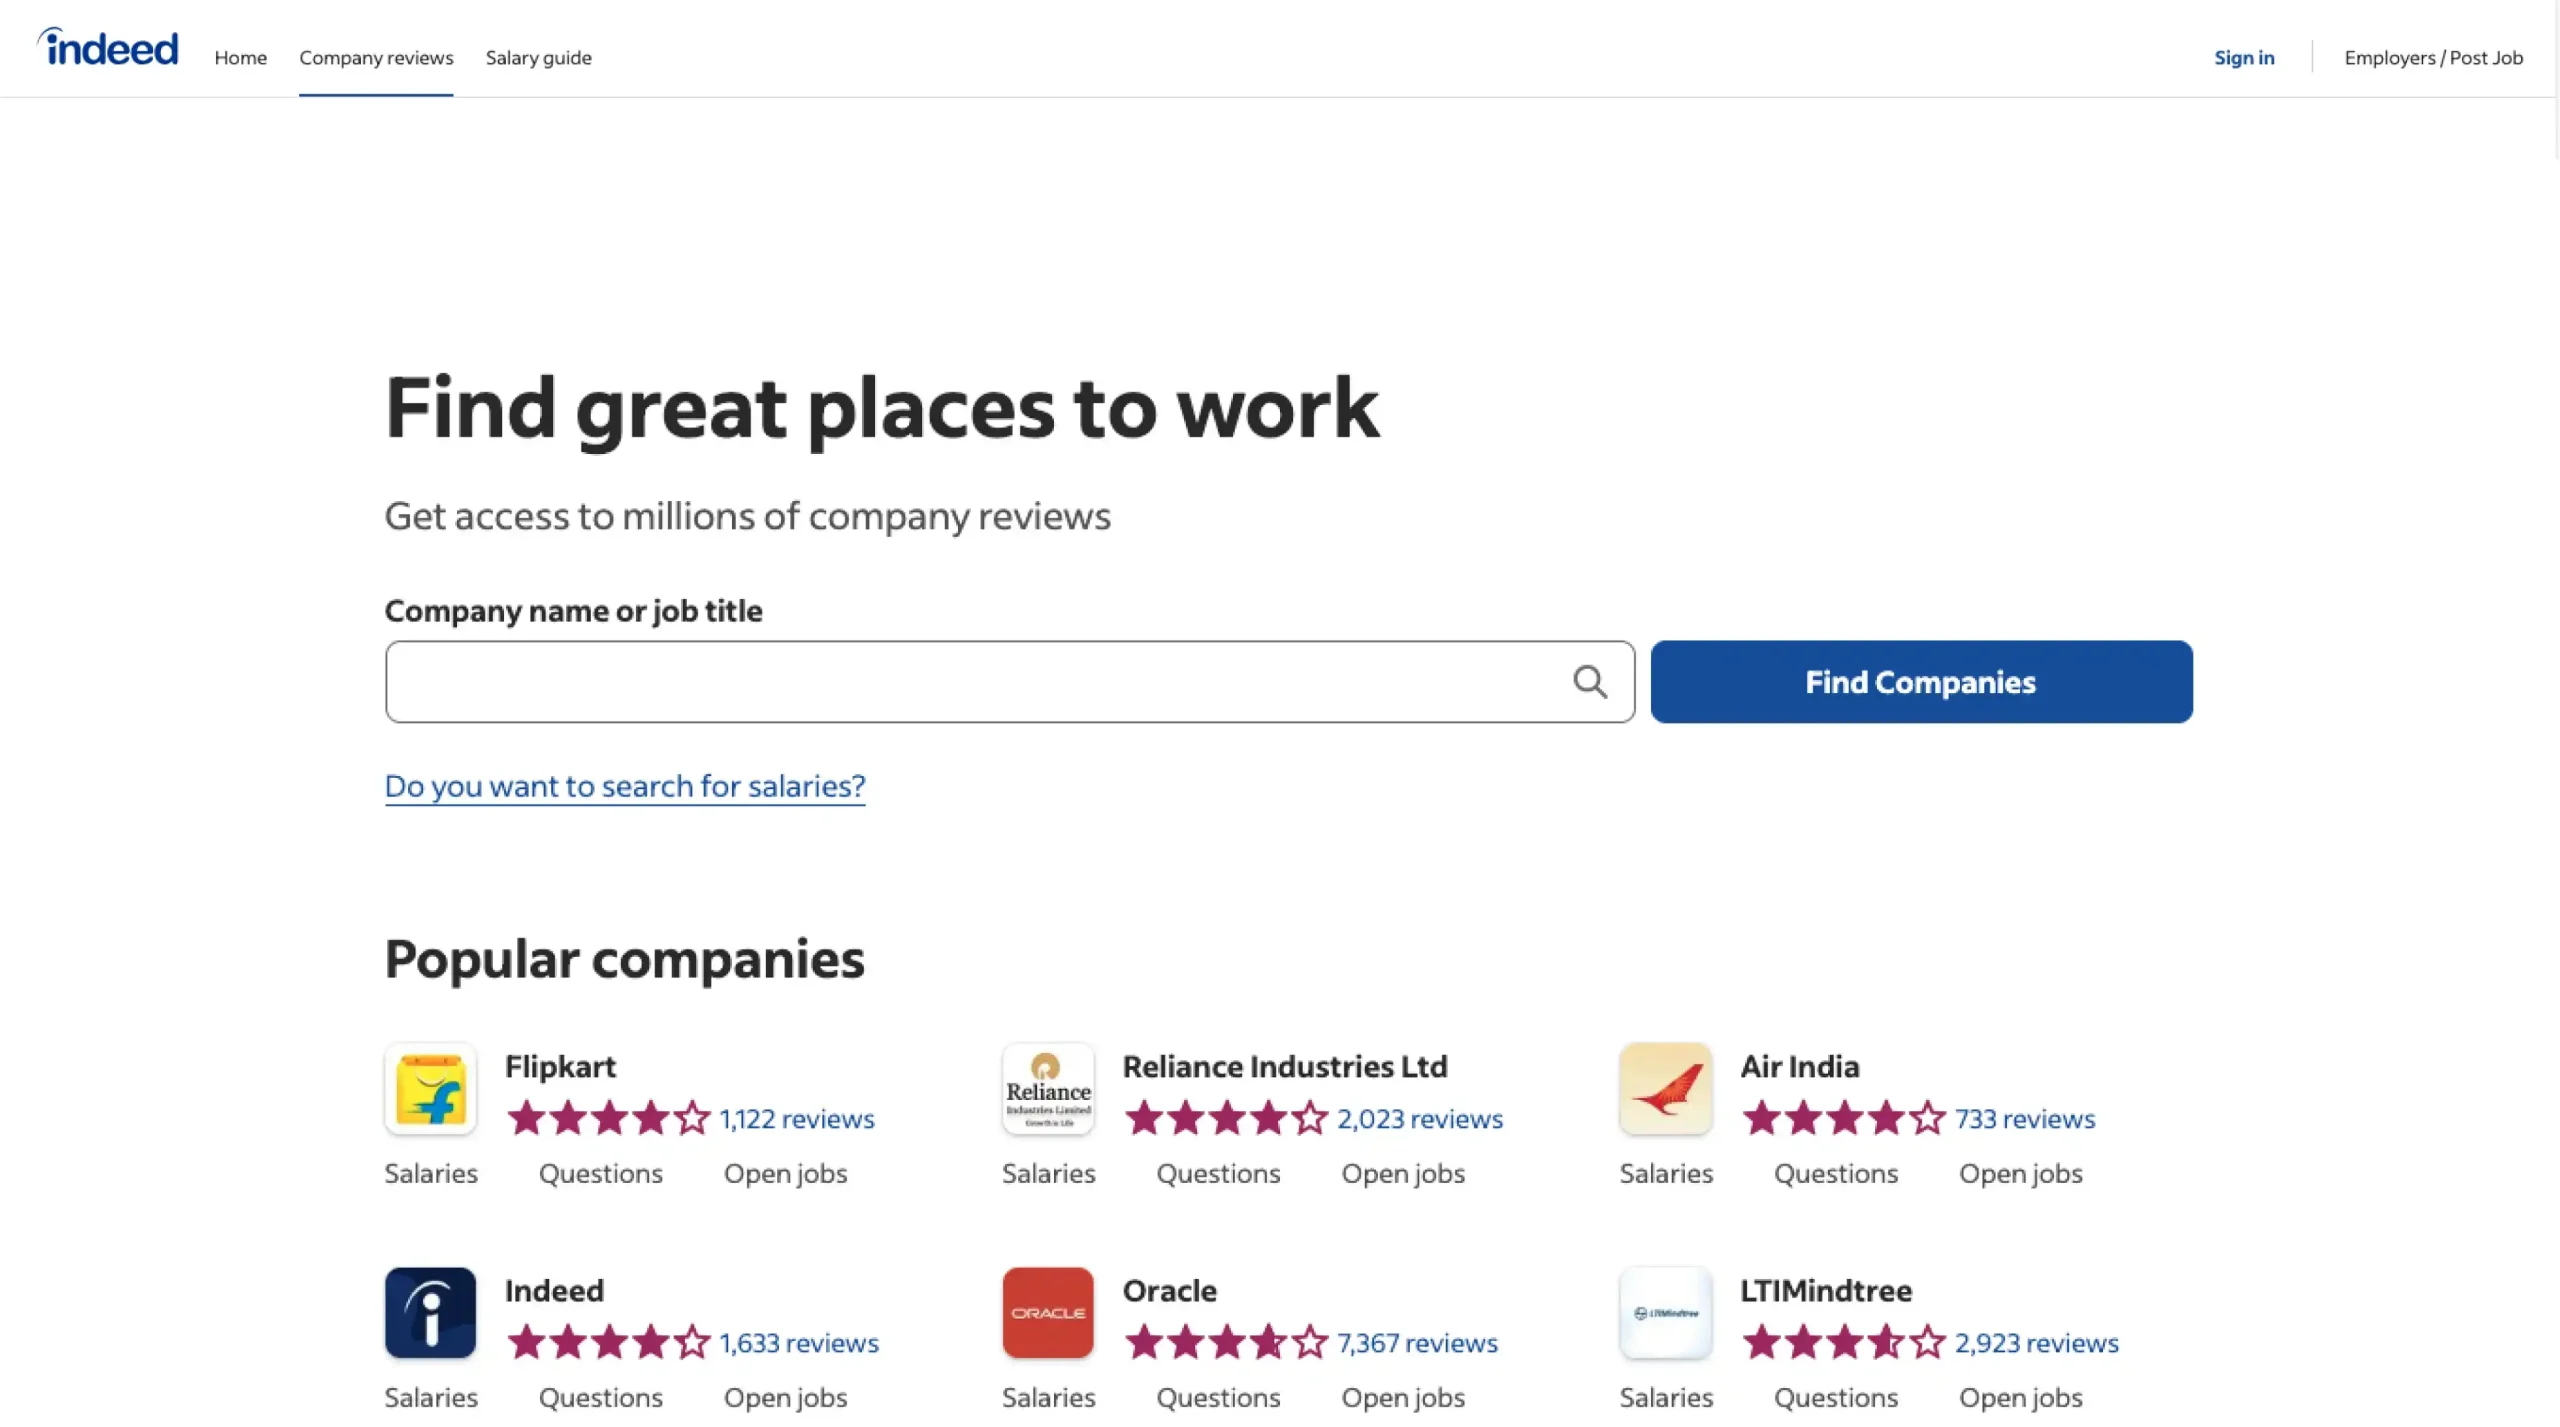Click Flipkart star rating
Viewport: 2560px width, 1427px height.
click(608, 1118)
